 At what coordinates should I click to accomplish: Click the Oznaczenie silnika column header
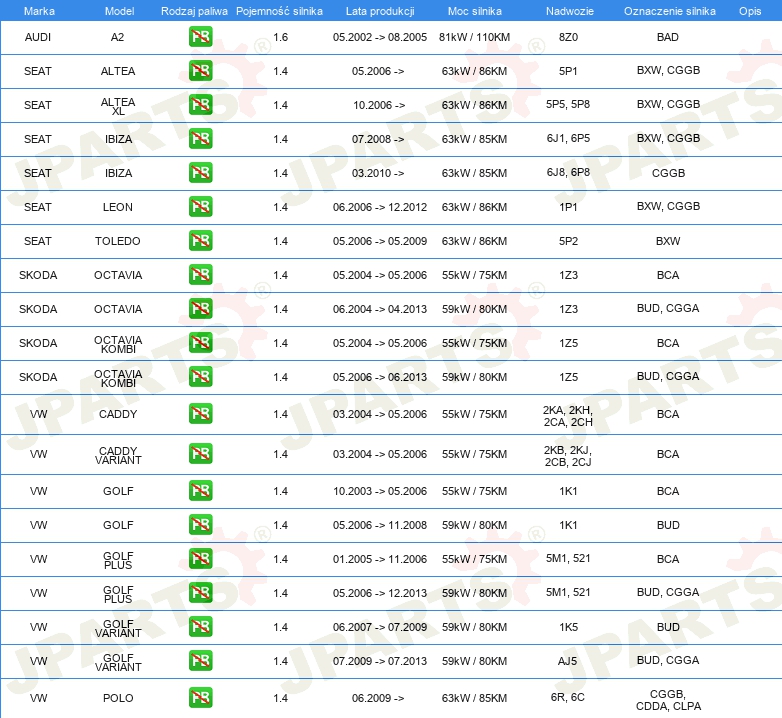click(669, 11)
